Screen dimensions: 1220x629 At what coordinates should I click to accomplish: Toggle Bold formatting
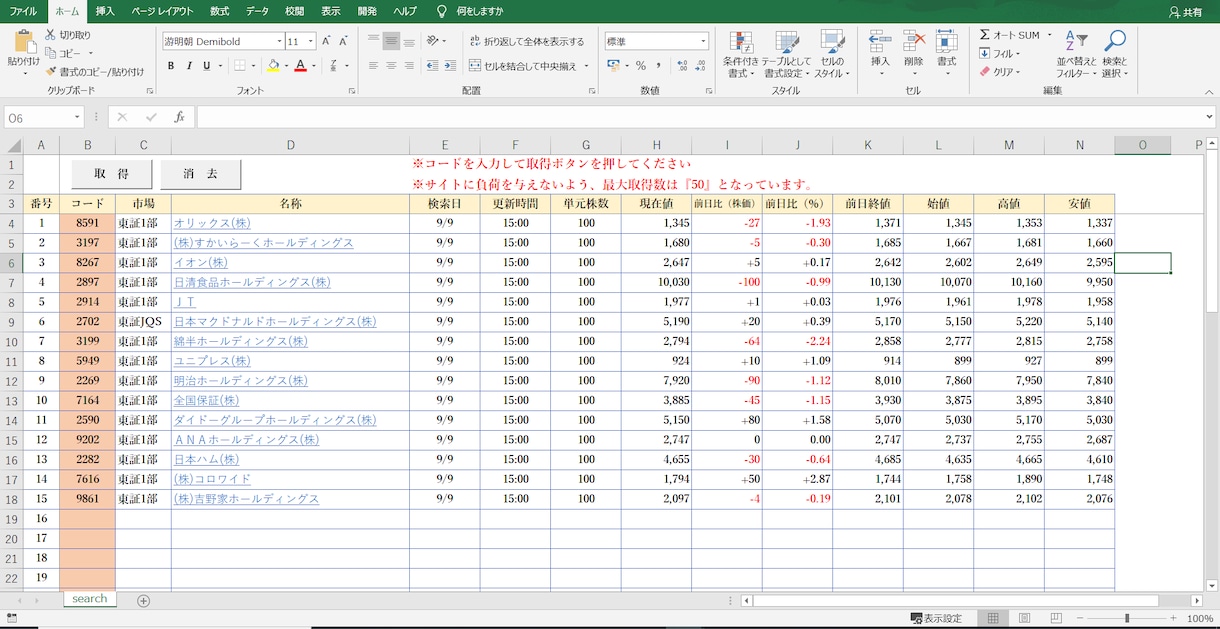pos(171,66)
